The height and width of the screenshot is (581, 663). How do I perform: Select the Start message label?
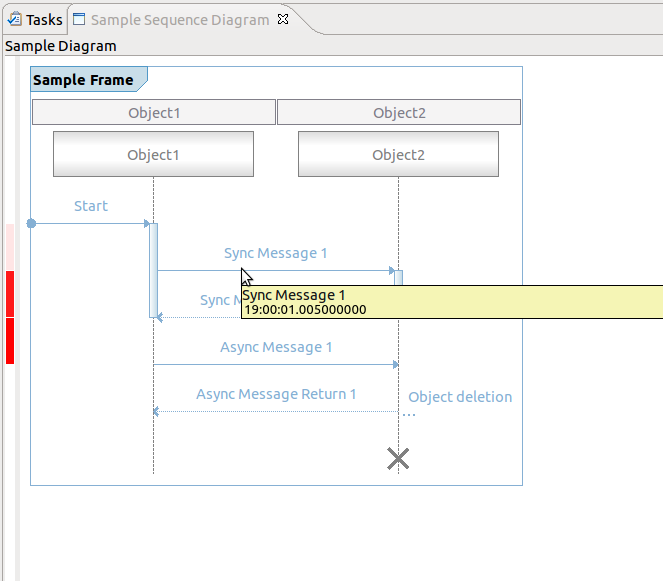(91, 206)
